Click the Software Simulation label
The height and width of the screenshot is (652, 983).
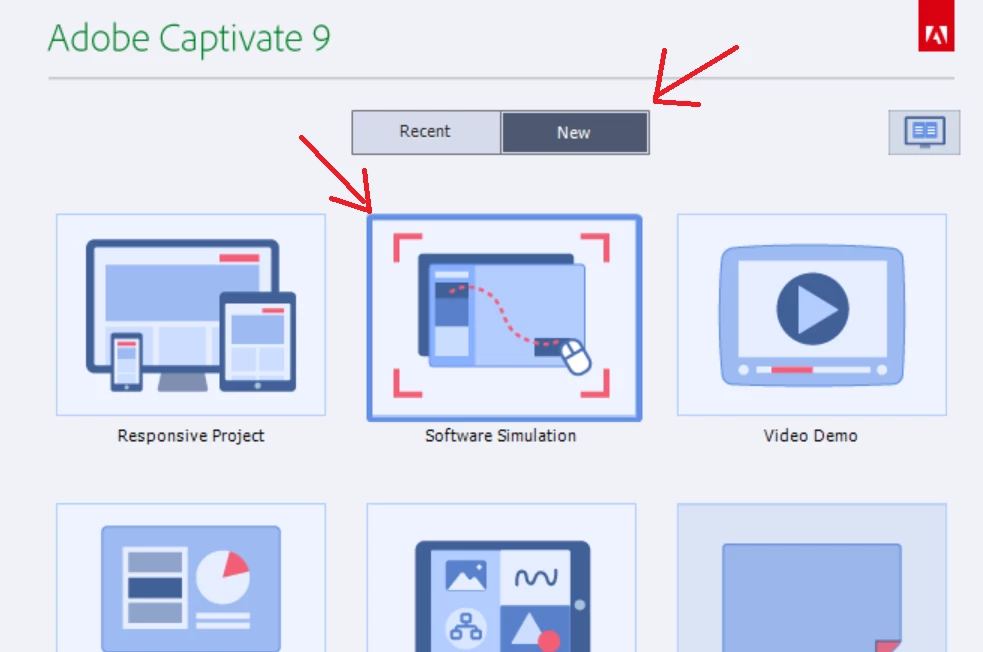(x=500, y=436)
